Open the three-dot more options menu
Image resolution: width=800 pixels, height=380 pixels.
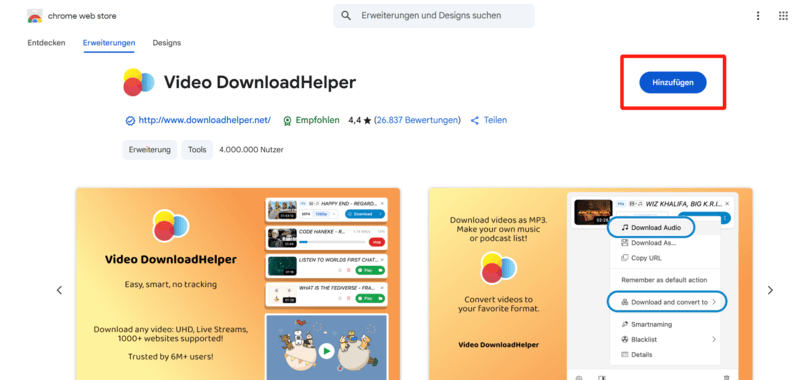click(x=758, y=16)
